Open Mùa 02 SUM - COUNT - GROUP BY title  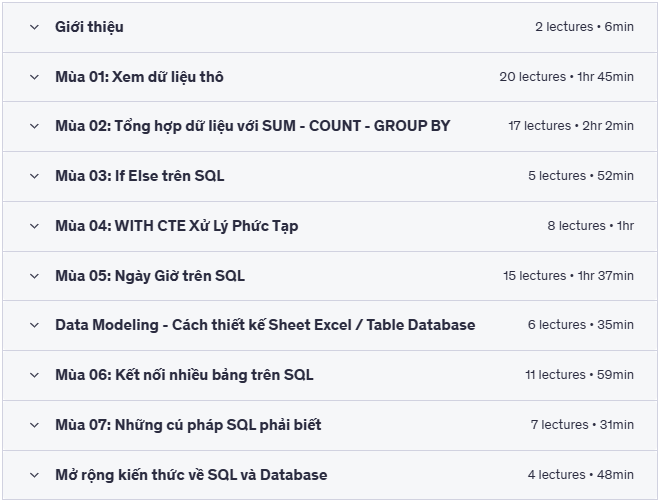[253, 126]
